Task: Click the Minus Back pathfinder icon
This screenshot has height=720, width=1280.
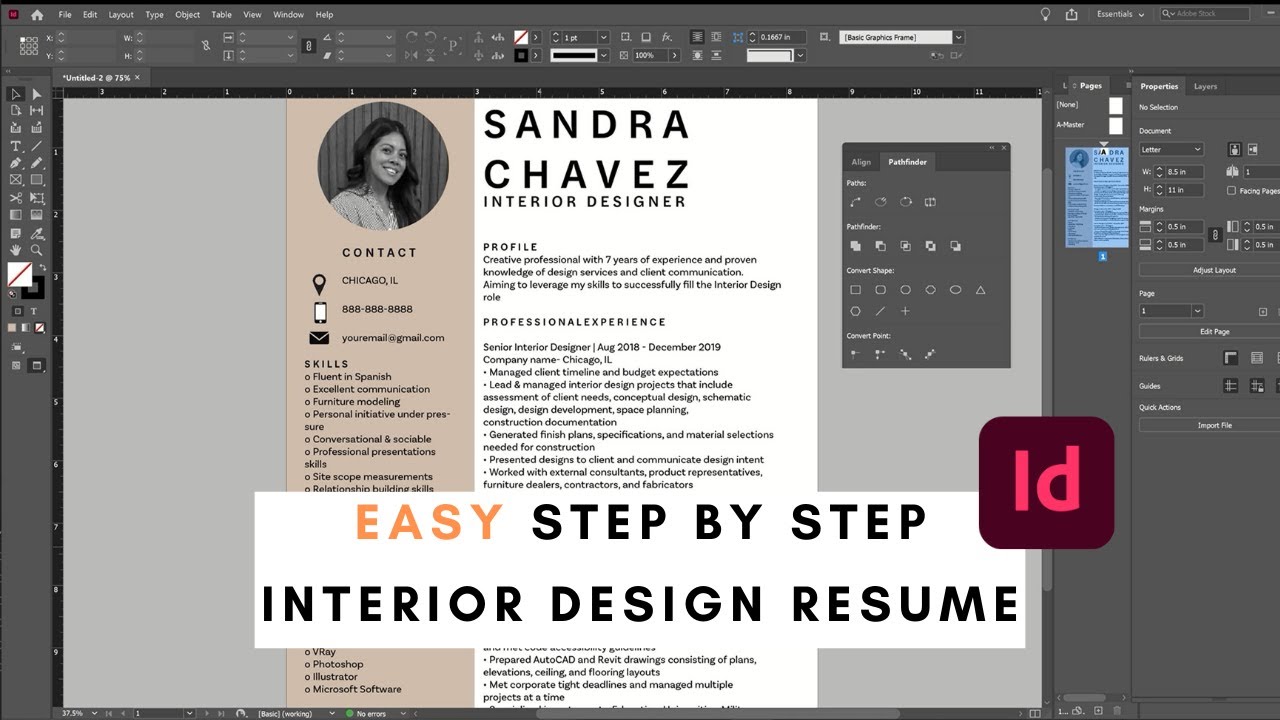Action: point(956,246)
